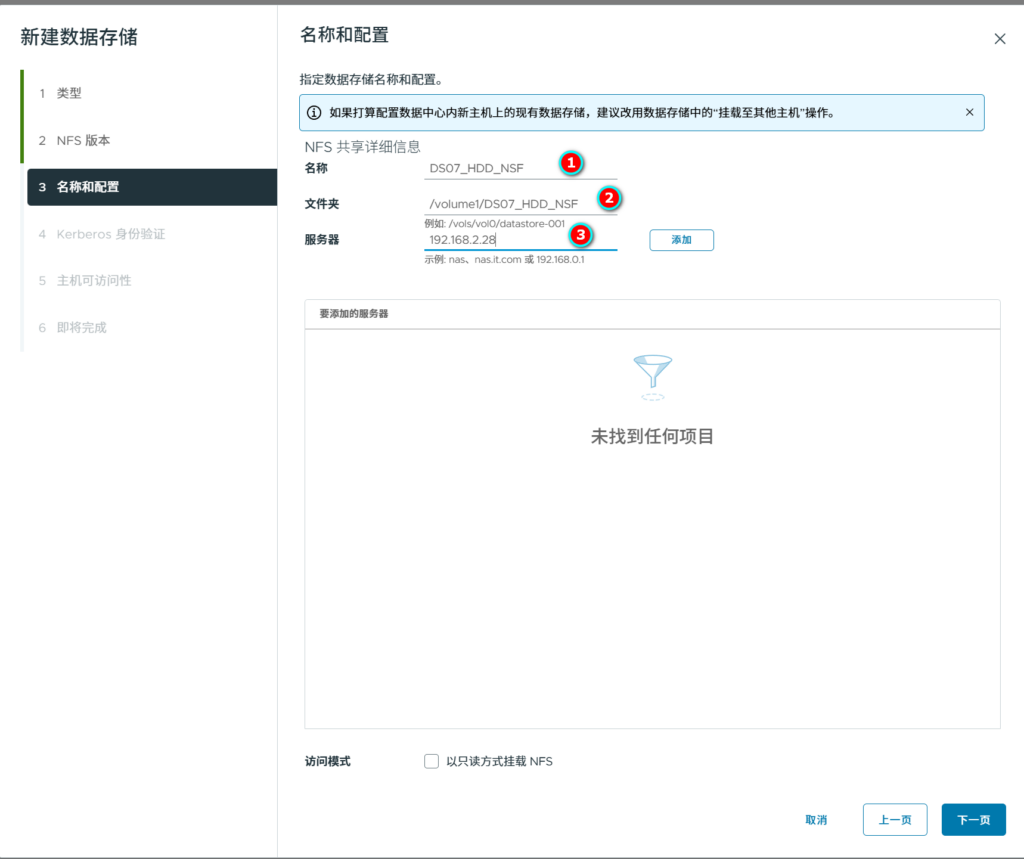
Task: Click red annotation marker number 3
Action: [580, 235]
